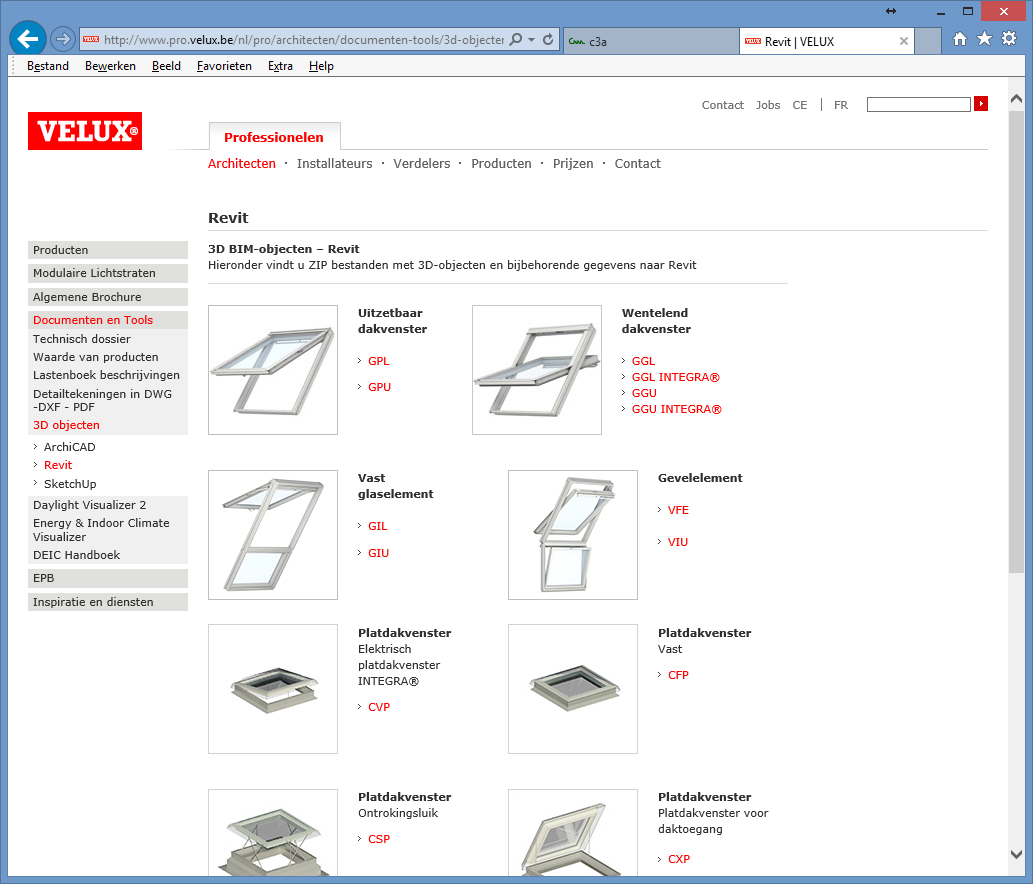
Task: Click the red search submit arrow button
Action: [x=981, y=104]
